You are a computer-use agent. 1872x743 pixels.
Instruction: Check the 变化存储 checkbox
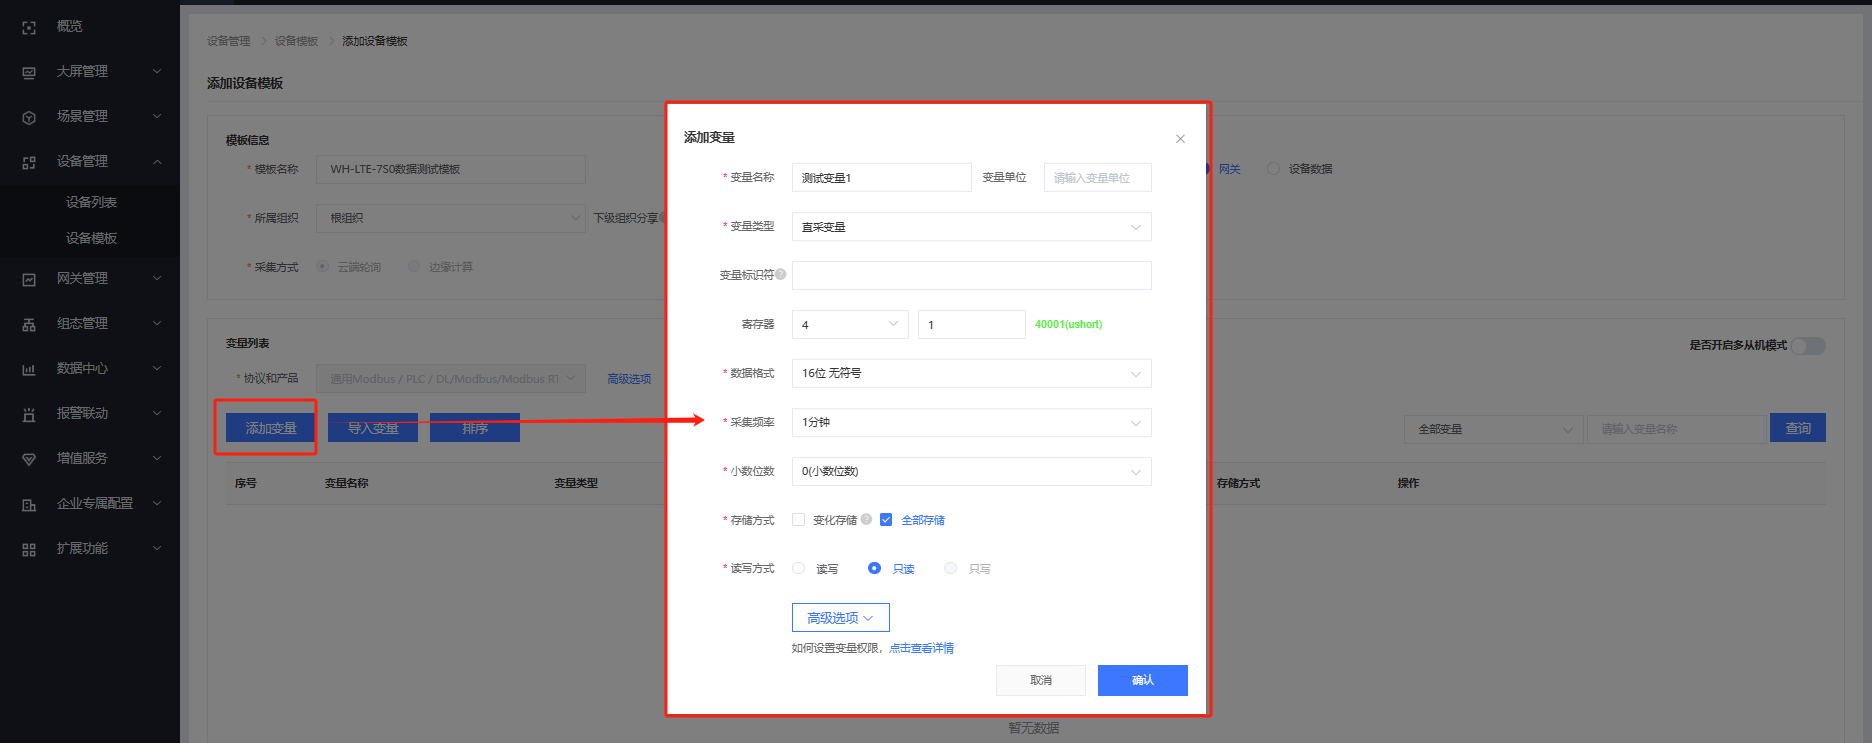click(x=798, y=519)
